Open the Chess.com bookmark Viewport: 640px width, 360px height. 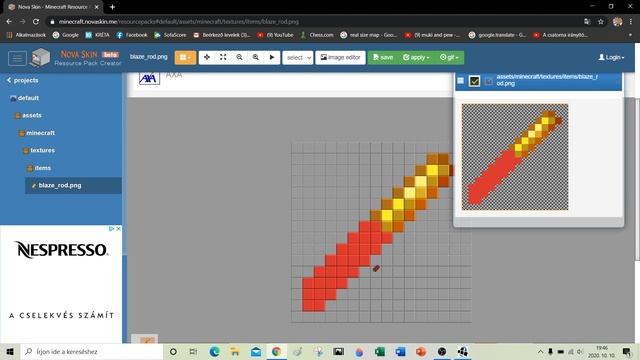pyautogui.click(x=317, y=35)
